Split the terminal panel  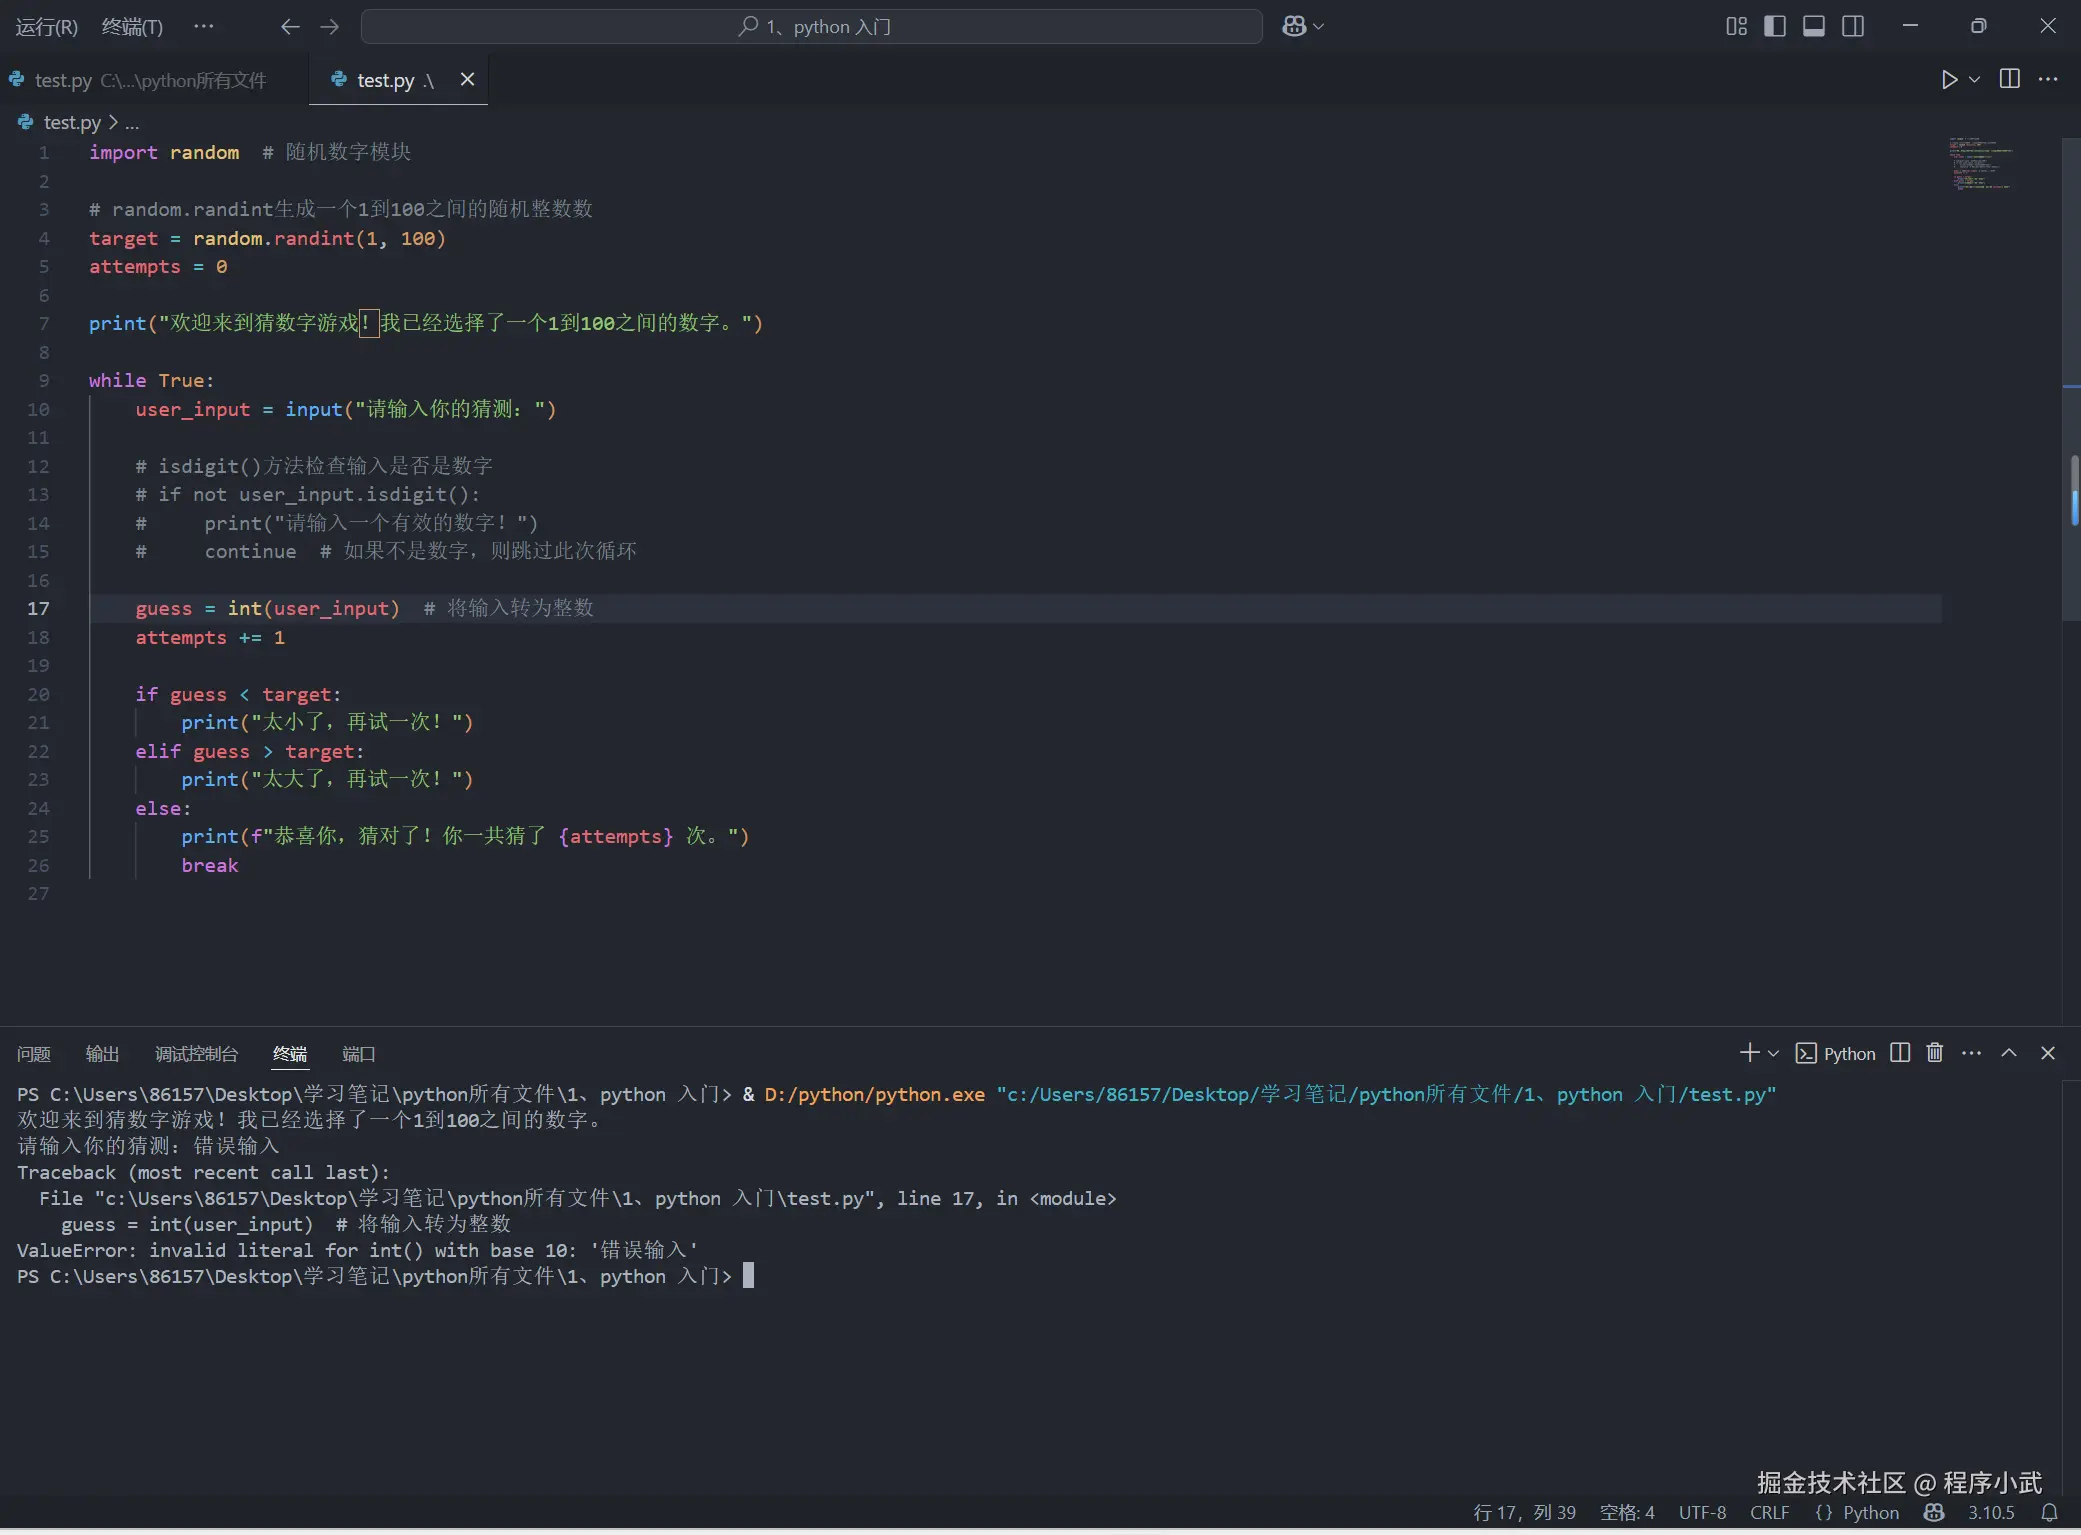click(x=1900, y=1053)
